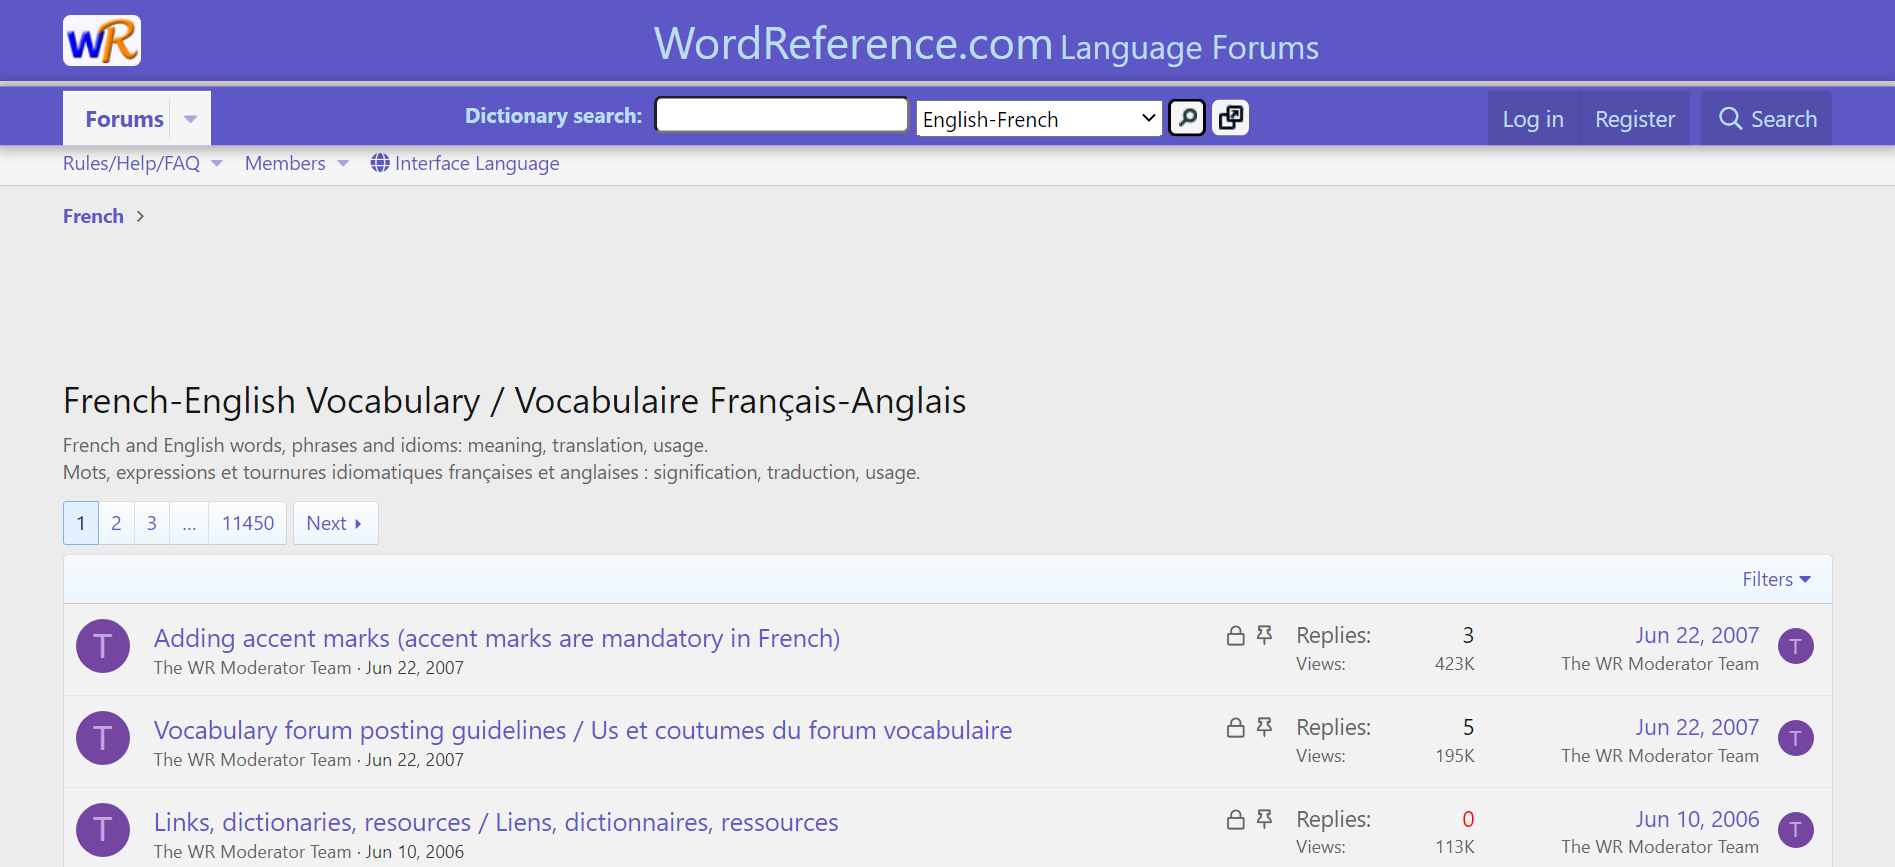
Task: Click the 195K views count
Action: pyautogui.click(x=1455, y=756)
